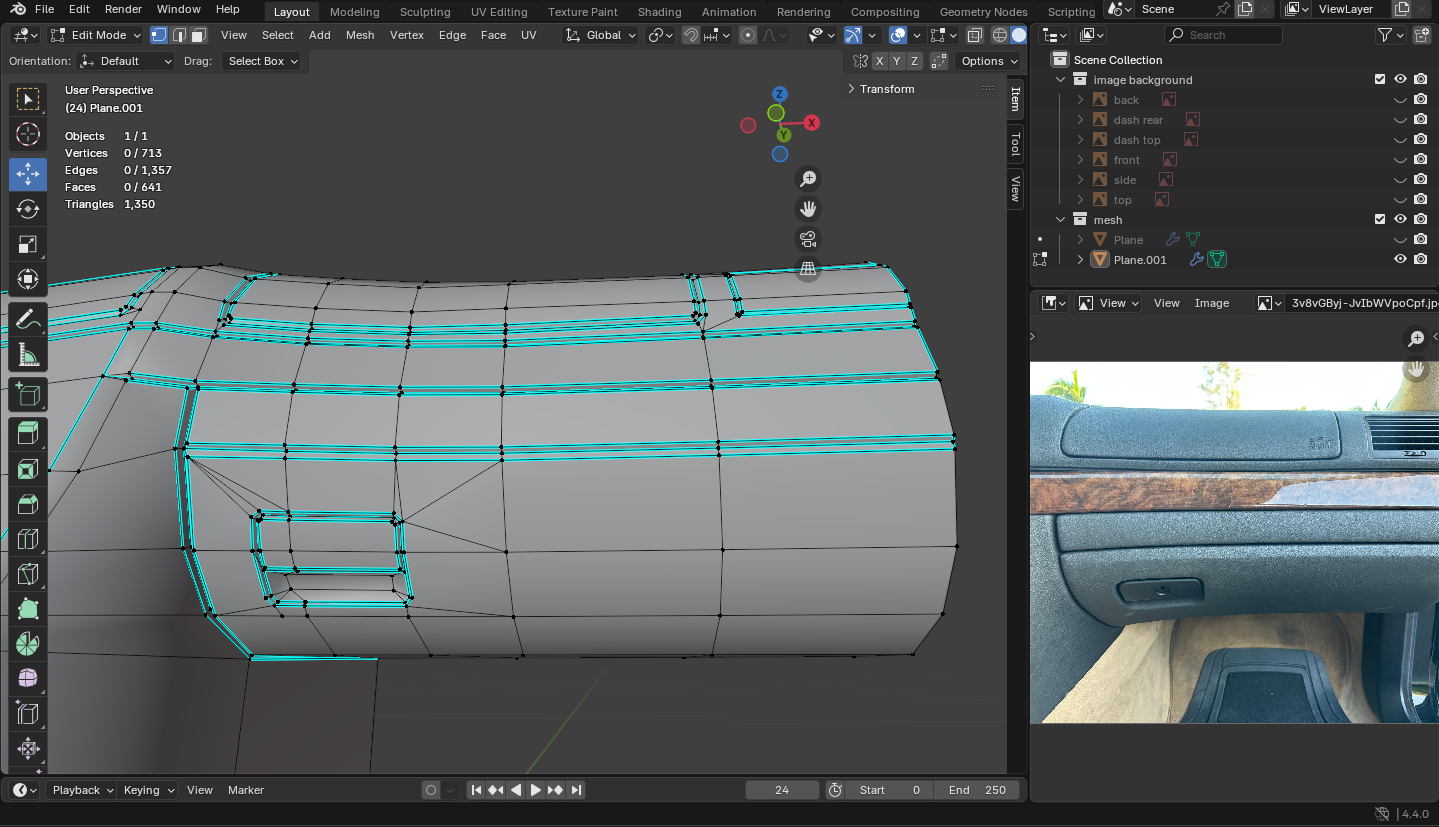
Task: Open the Global transform orientation dropdown
Action: (599, 35)
